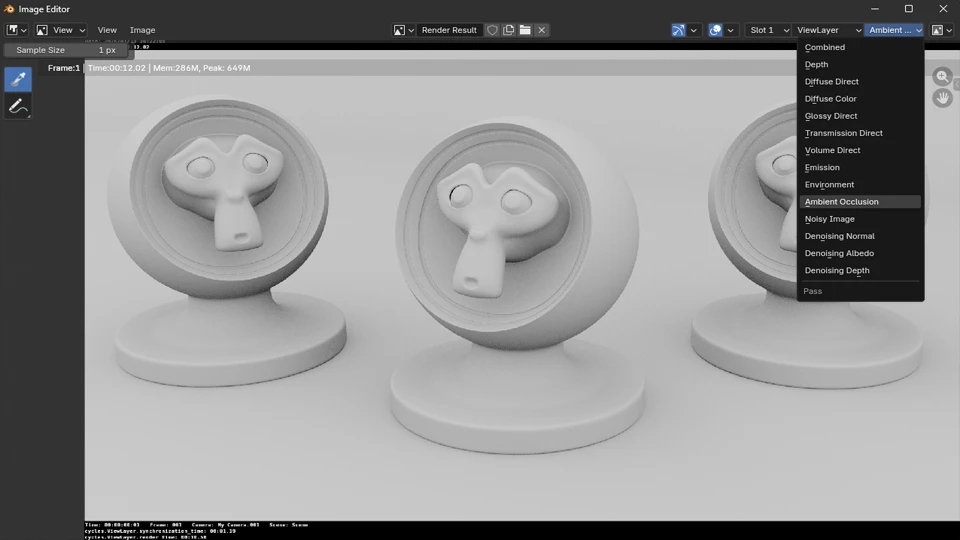Select the Combined pass
Image resolution: width=960 pixels, height=540 pixels.
(860, 47)
